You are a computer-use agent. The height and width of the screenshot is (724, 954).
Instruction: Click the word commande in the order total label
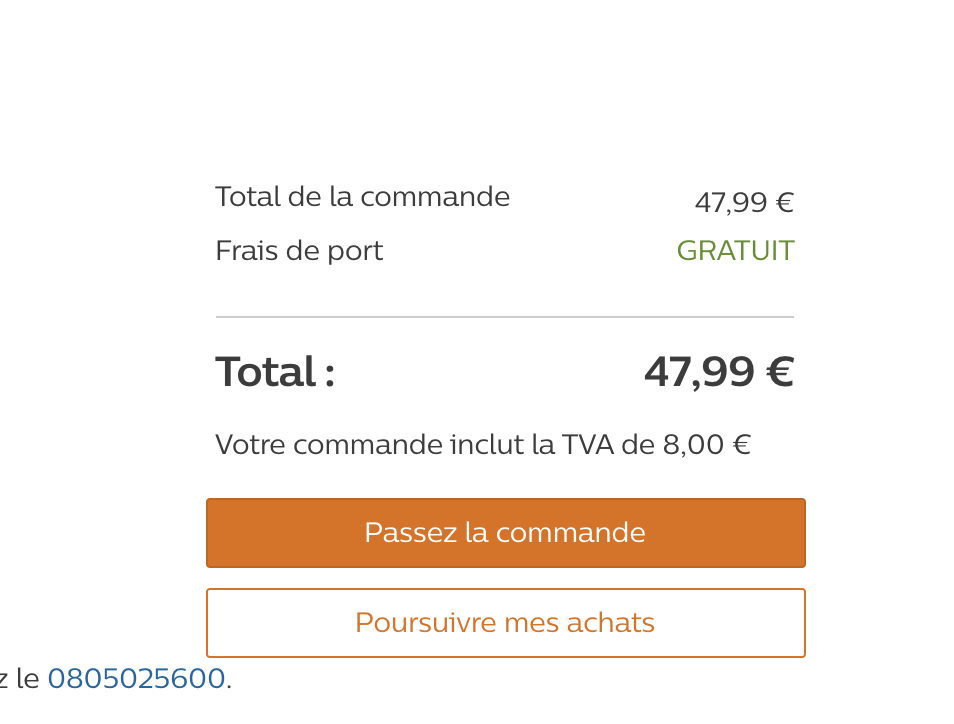[435, 197]
